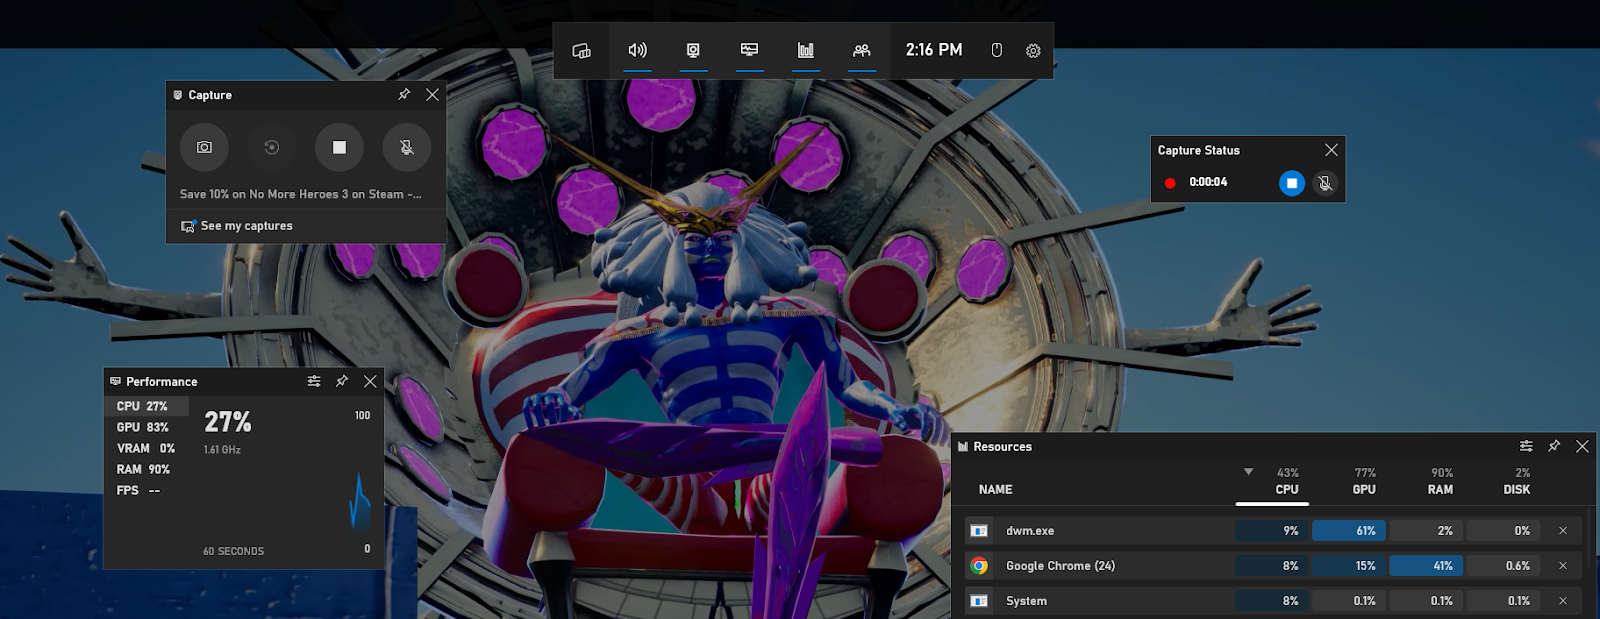Select the VRAM 0% tab in Performance
The image size is (1600, 619).
click(x=146, y=448)
